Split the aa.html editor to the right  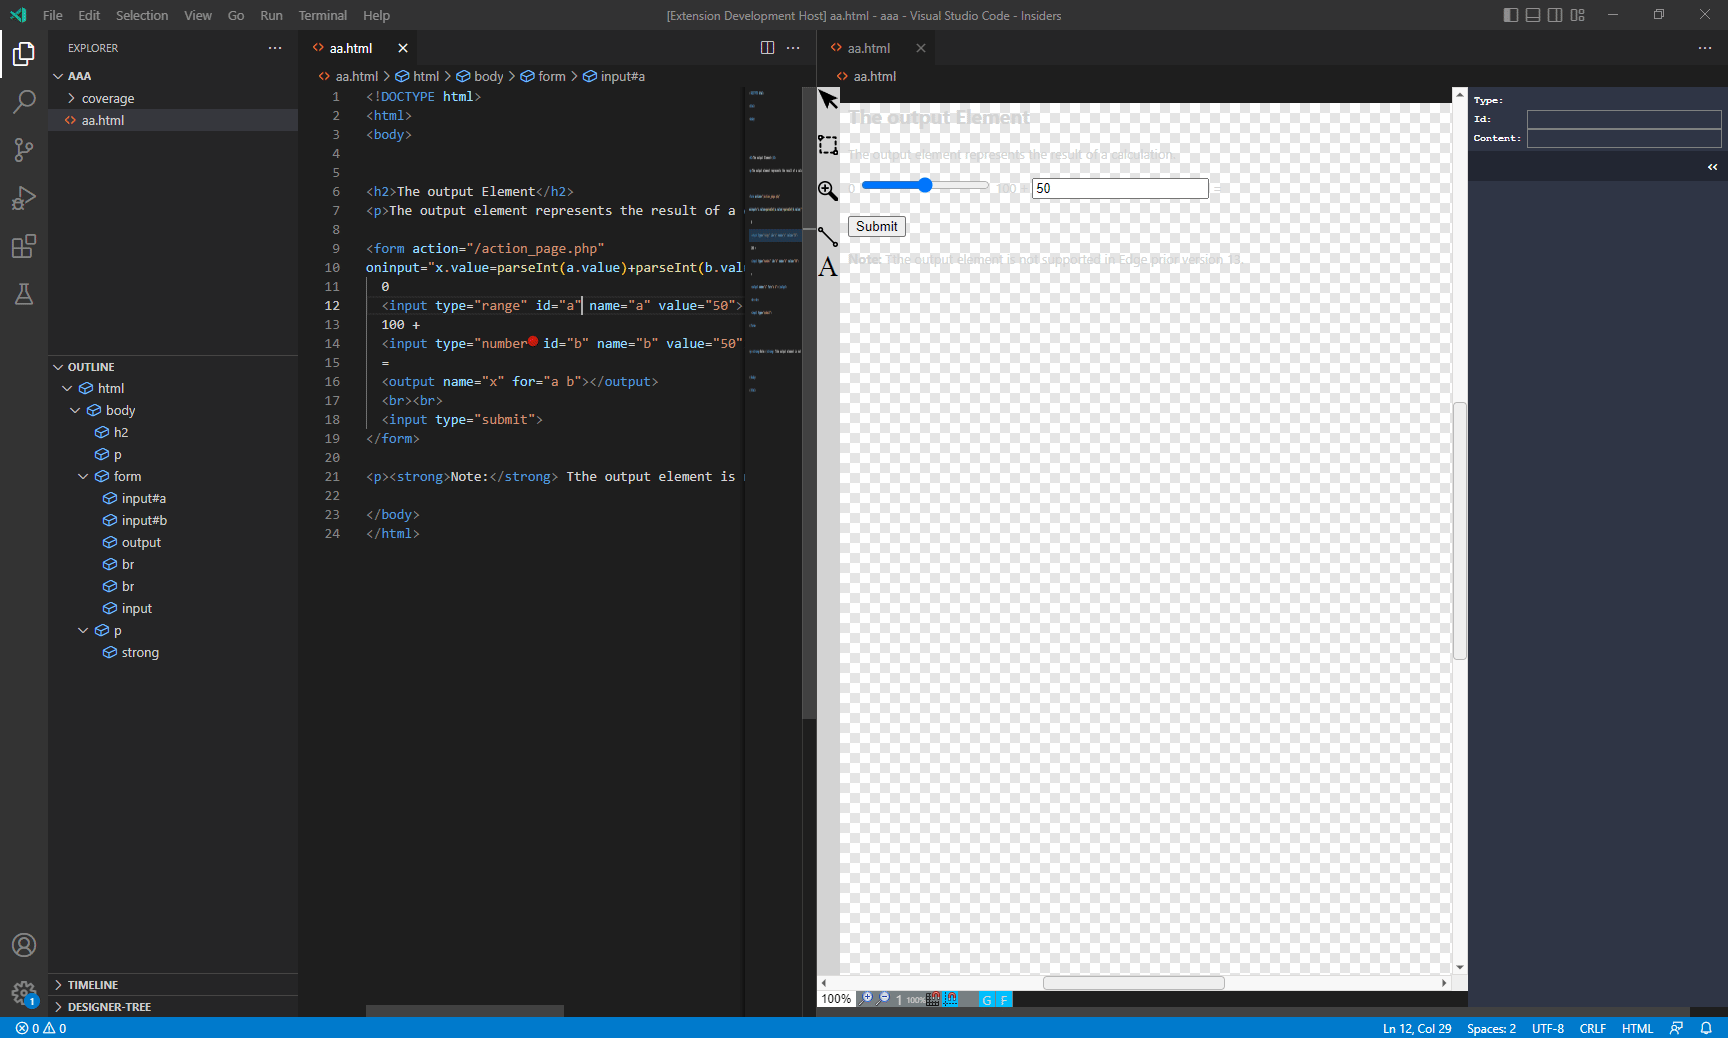[767, 48]
